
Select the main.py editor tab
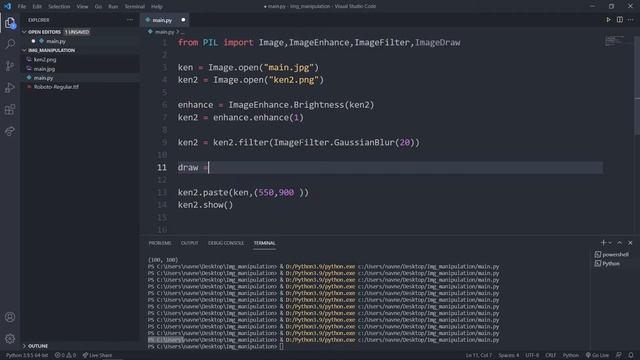(x=162, y=20)
